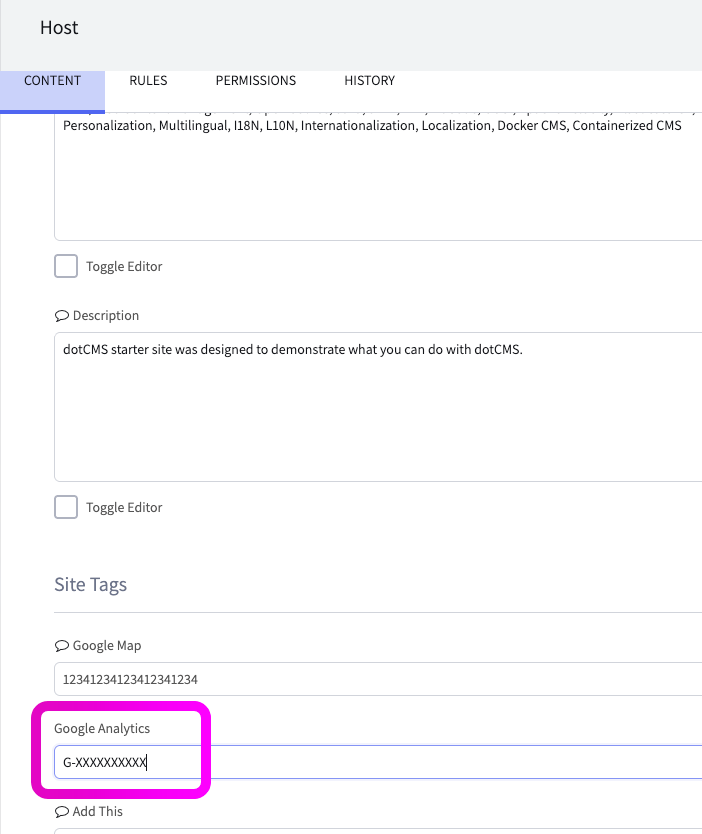This screenshot has width=702, height=834.
Task: Click the Add This label text
Action: click(x=98, y=812)
